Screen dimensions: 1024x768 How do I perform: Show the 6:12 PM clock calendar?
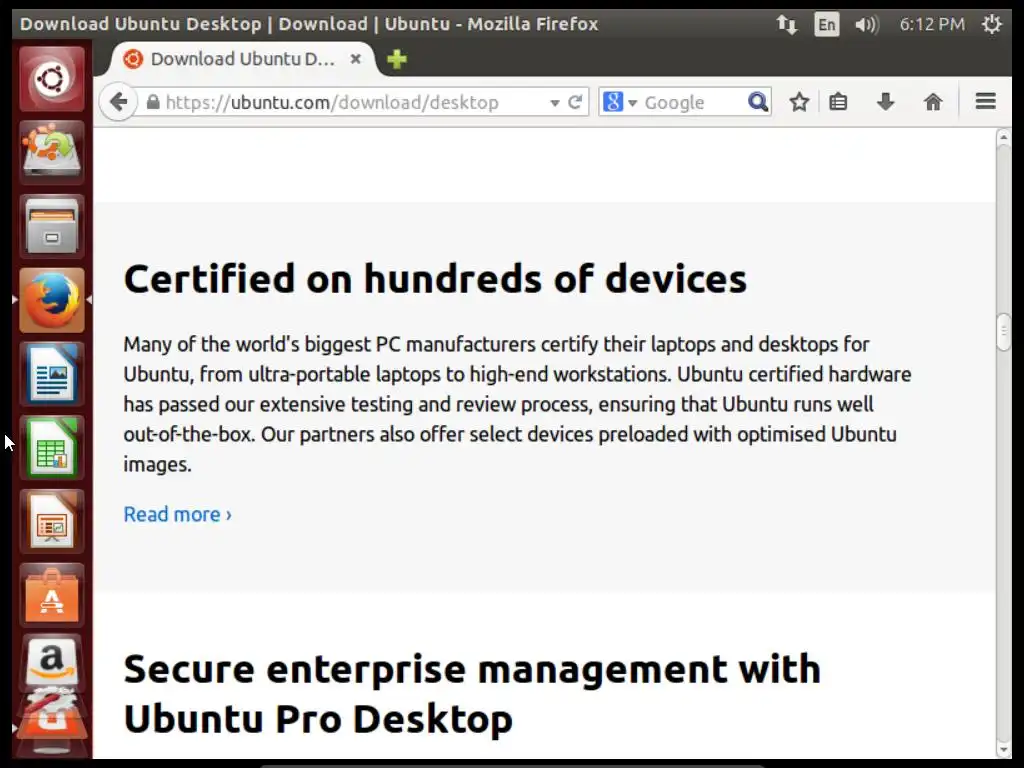932,24
